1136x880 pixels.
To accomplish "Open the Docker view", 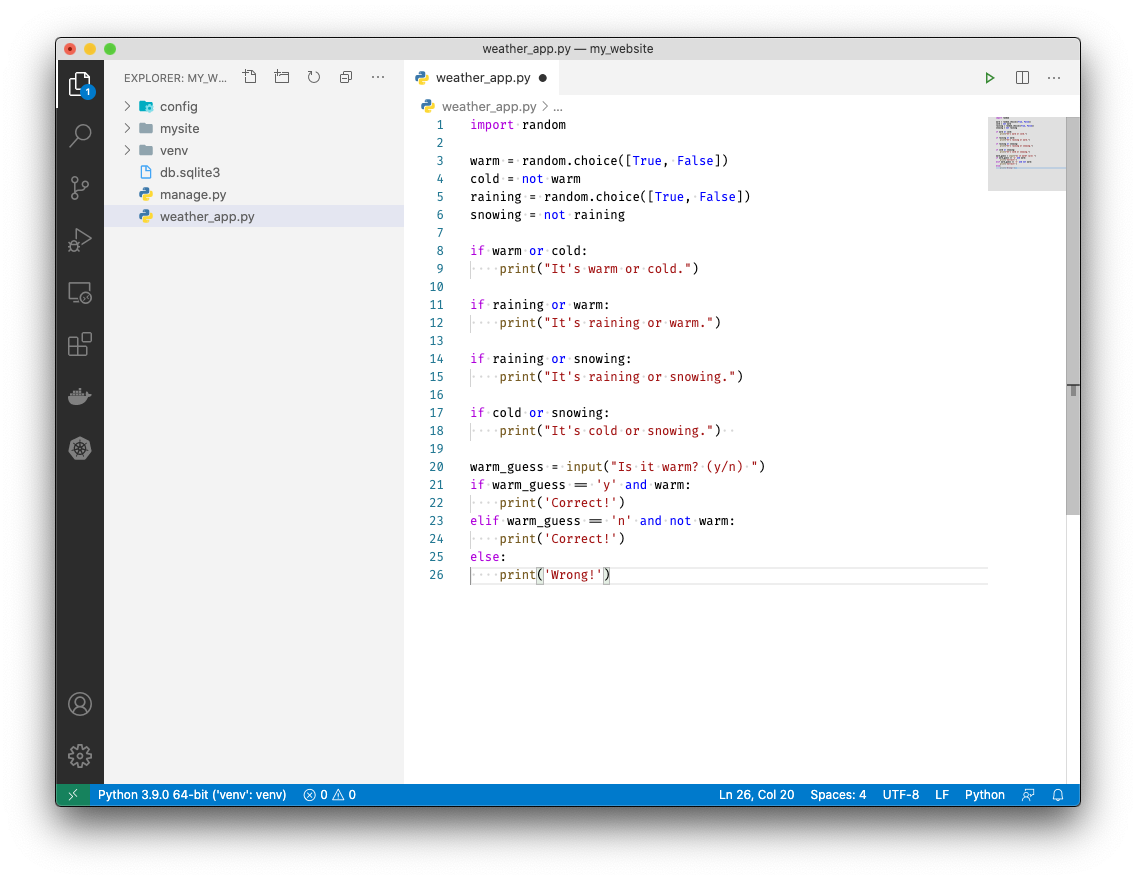I will [x=80, y=397].
